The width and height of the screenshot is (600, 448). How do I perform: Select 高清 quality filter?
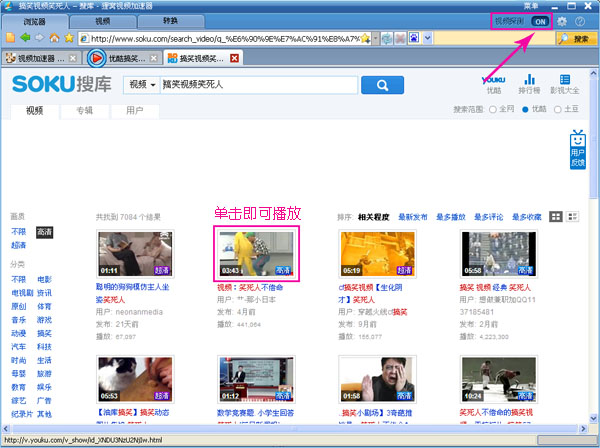[x=44, y=232]
